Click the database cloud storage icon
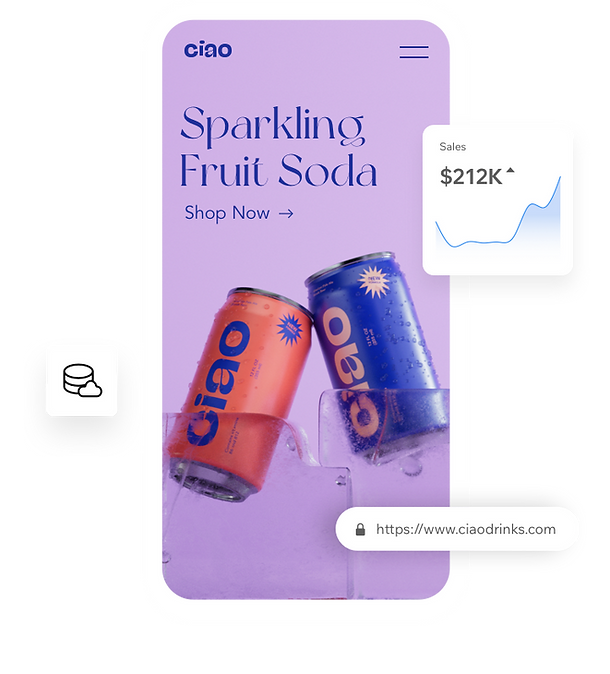Viewport: 610px width, 674px height. (x=82, y=380)
